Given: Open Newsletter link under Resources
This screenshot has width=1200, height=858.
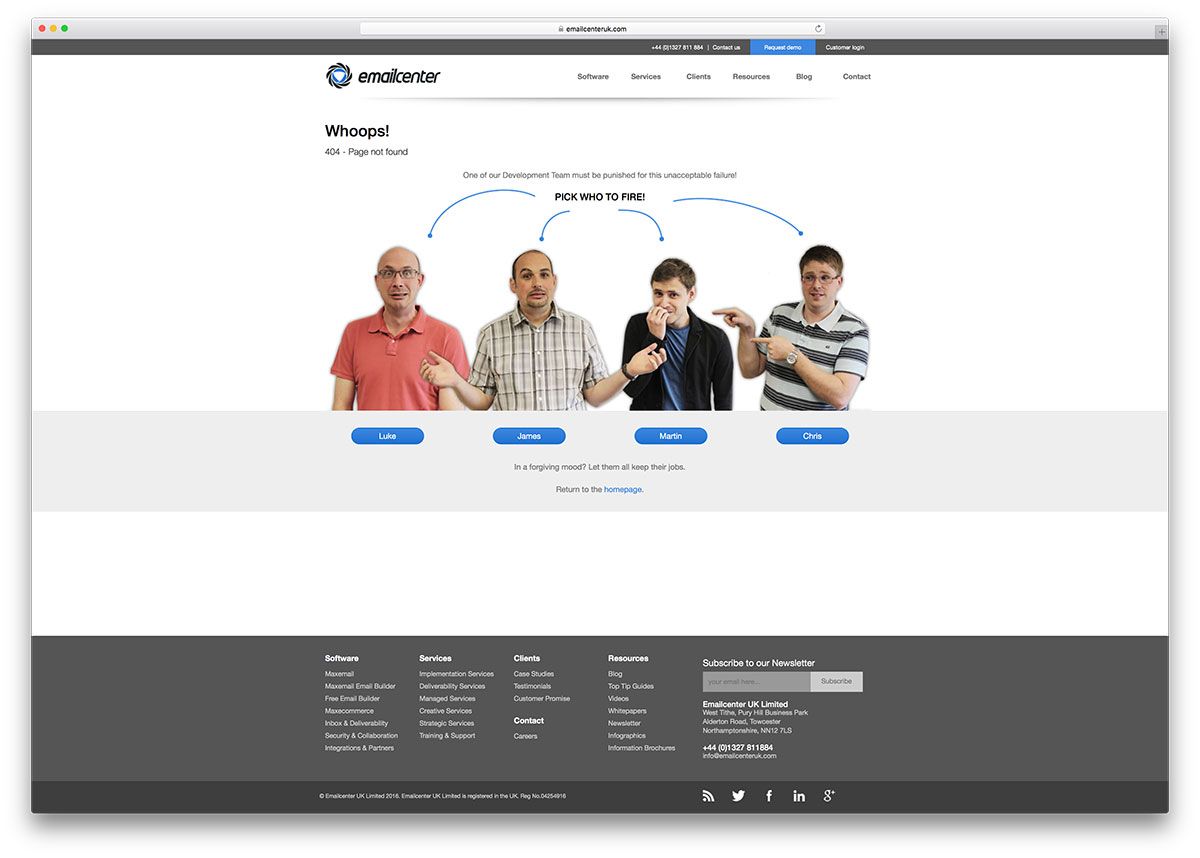Looking at the screenshot, I should click(624, 723).
